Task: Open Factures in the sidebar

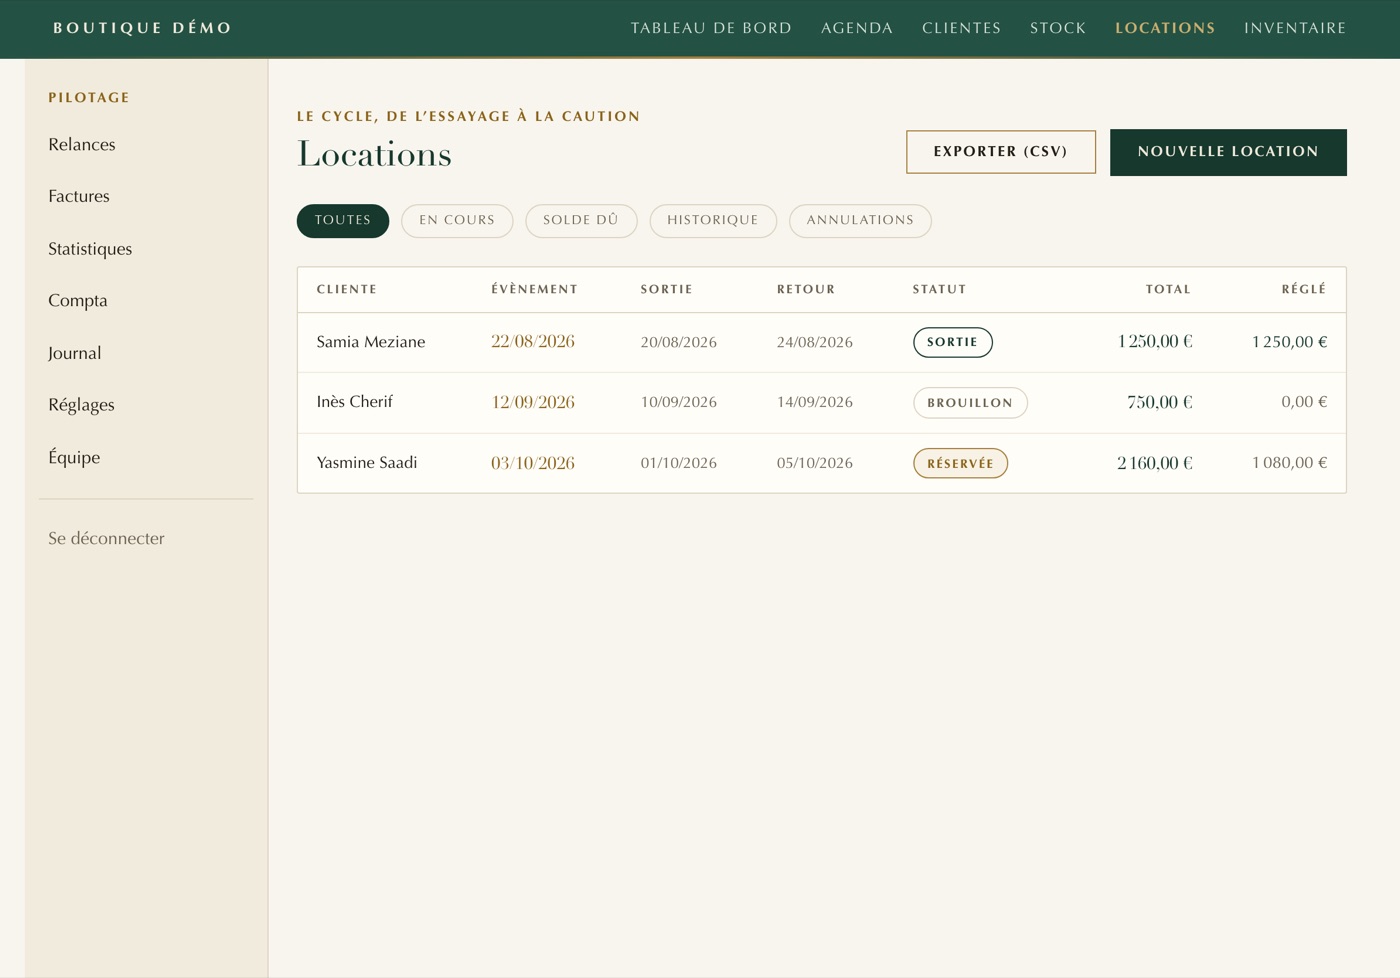Action: [x=79, y=197]
